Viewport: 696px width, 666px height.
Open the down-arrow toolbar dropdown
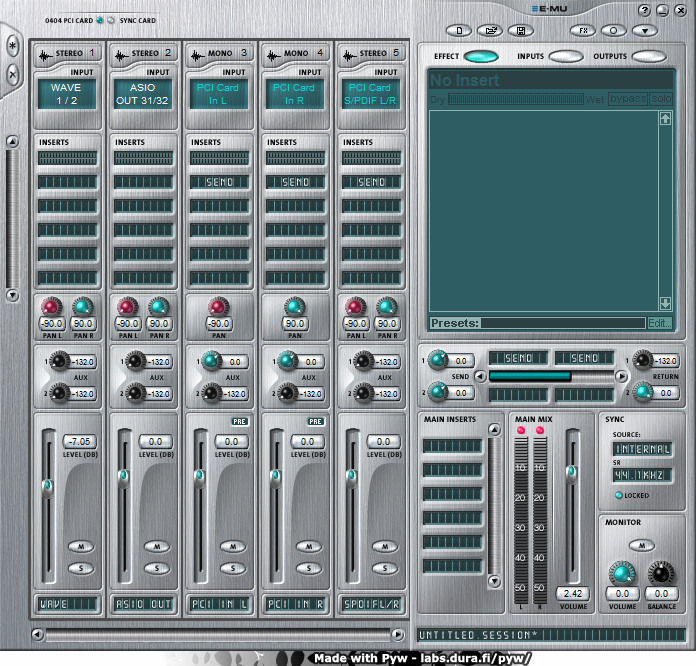point(646,30)
